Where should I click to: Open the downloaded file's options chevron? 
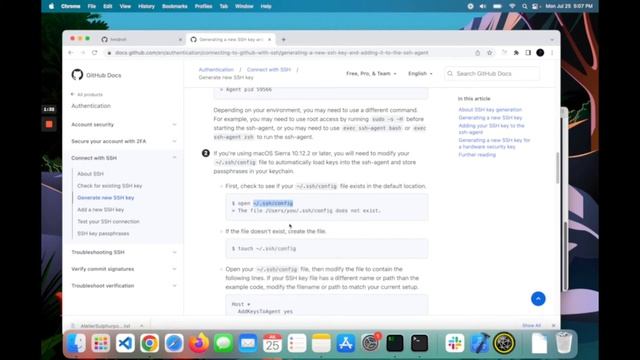click(x=142, y=326)
